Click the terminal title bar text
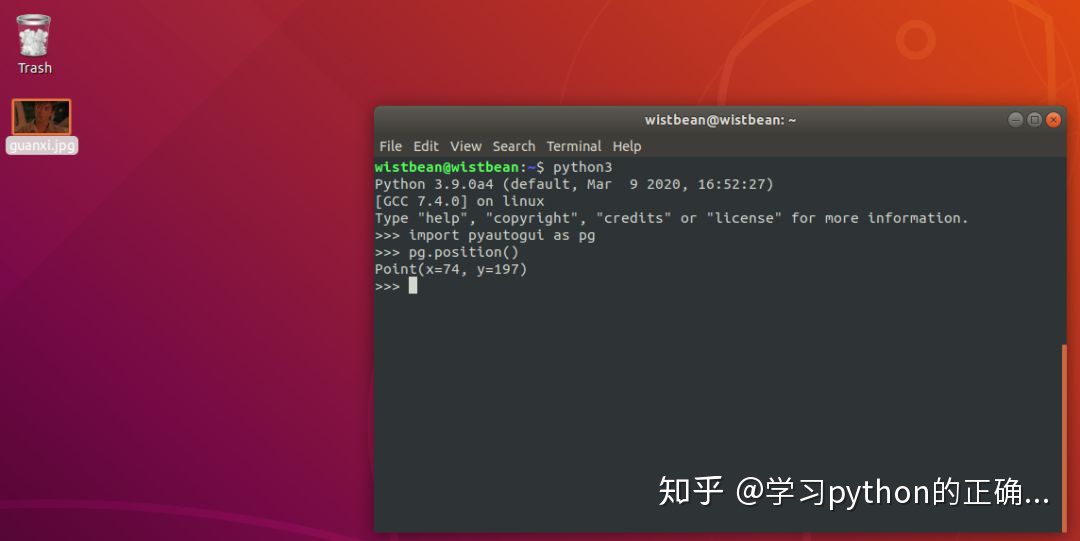 pyautogui.click(x=720, y=120)
